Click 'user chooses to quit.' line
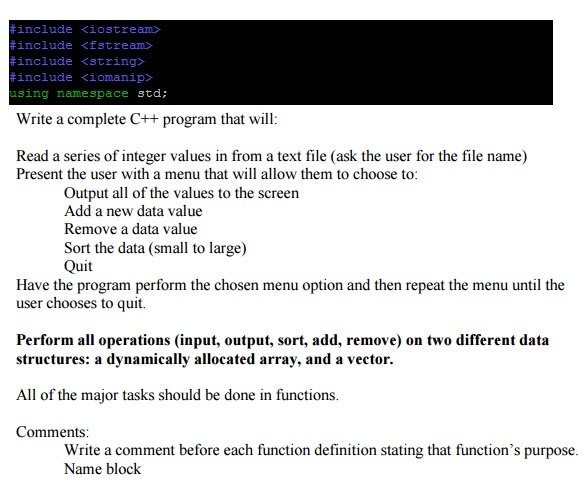Image resolution: width=588 pixels, height=487 pixels. point(81,303)
